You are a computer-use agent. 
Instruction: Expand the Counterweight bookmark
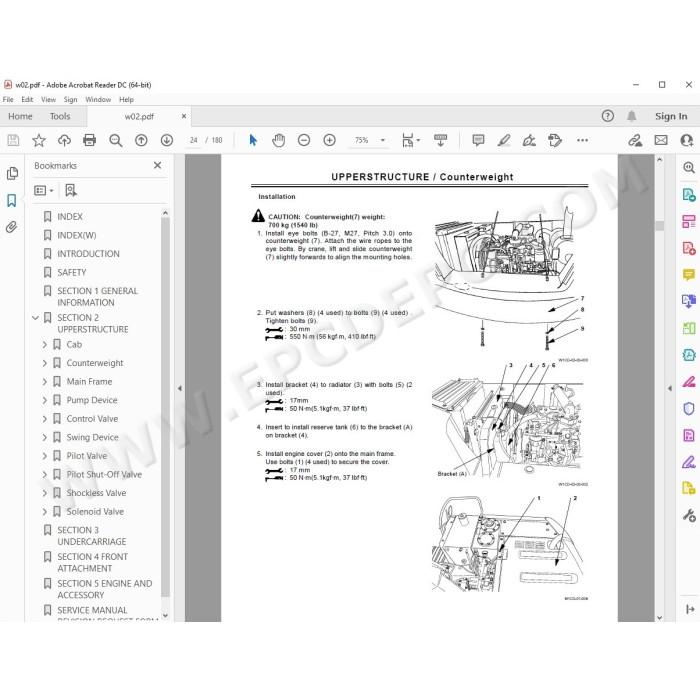pos(45,363)
